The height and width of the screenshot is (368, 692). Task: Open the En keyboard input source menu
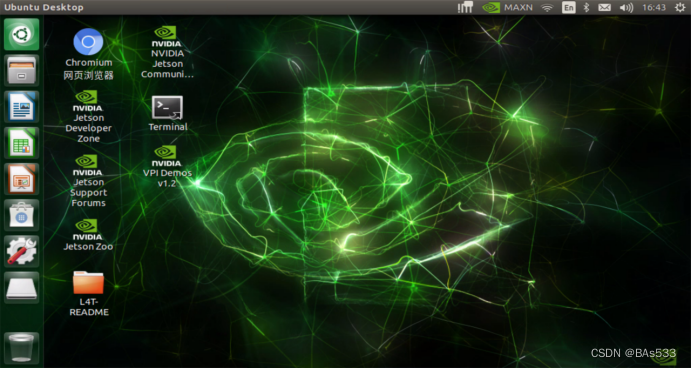(x=569, y=8)
